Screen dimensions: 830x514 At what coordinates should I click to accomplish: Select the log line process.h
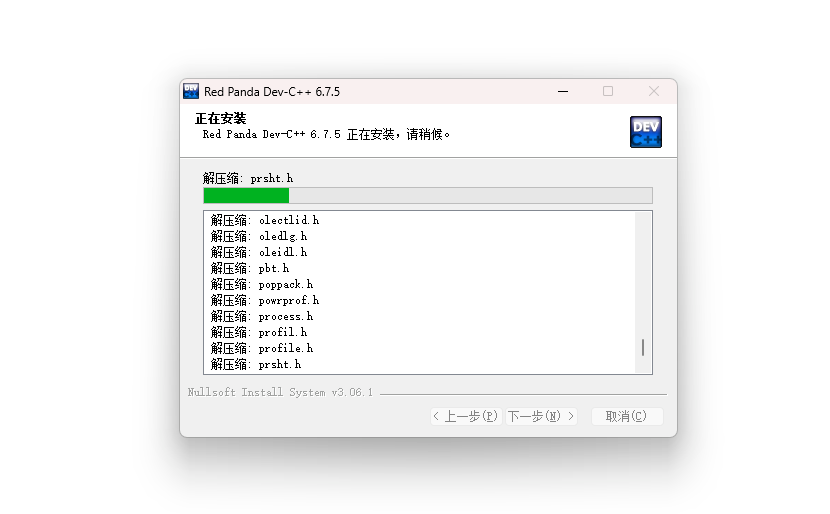[x=262, y=316]
